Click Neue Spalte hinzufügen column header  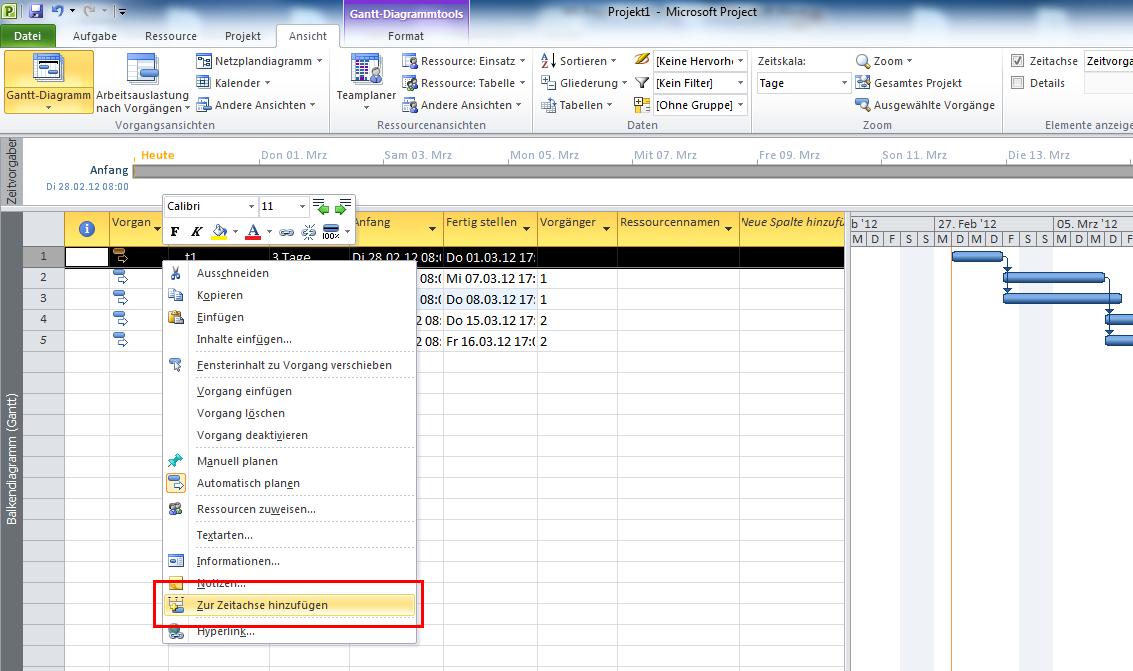(792, 229)
